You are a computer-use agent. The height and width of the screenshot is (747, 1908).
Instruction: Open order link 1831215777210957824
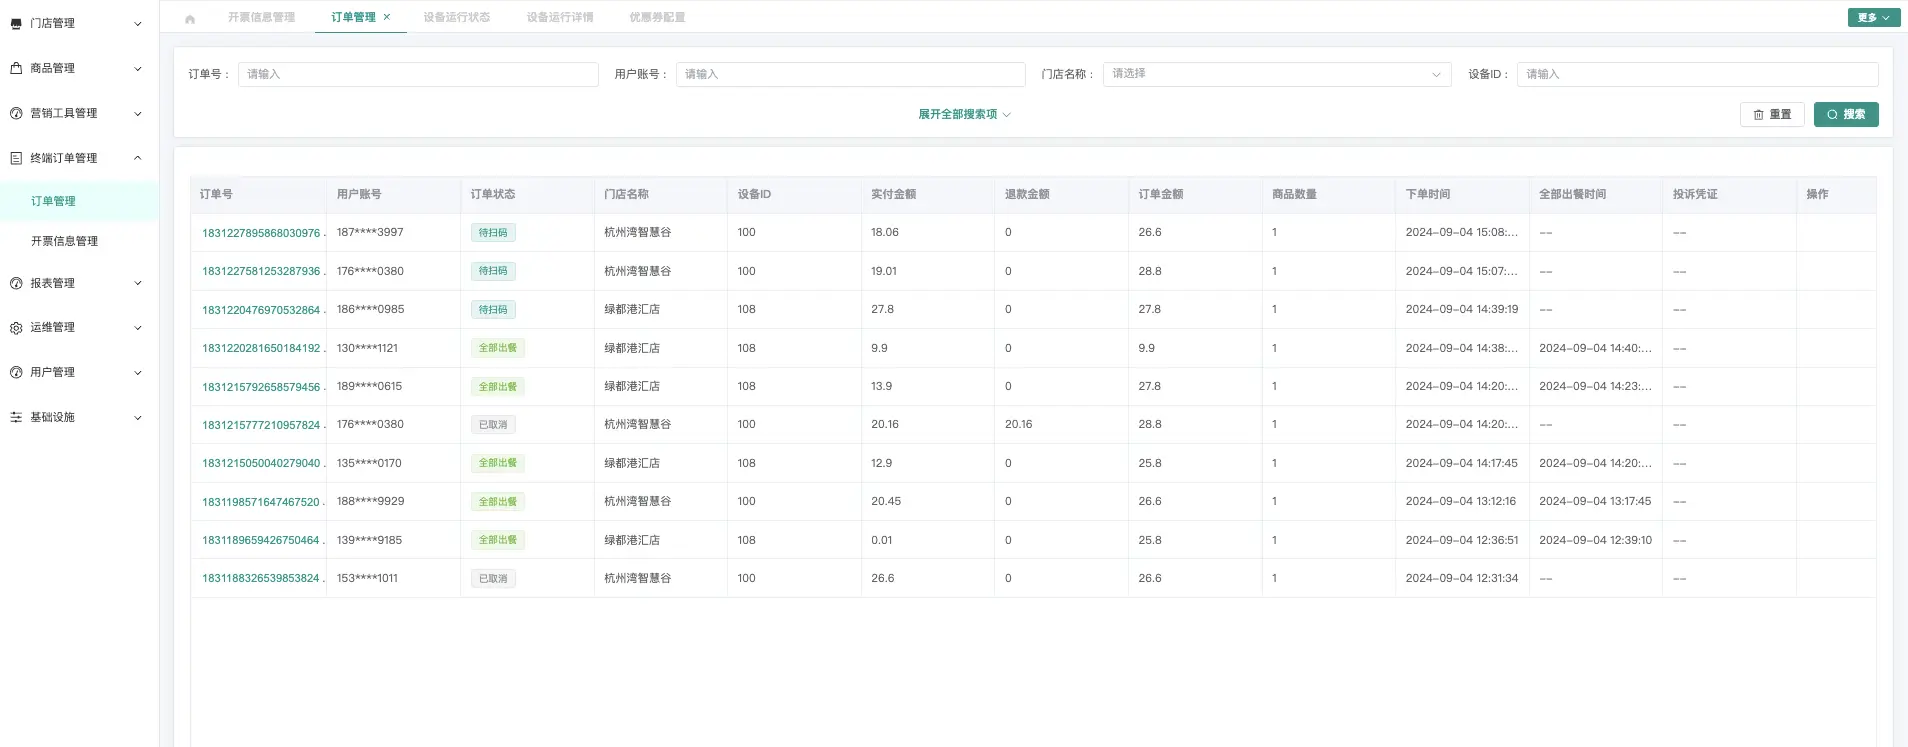coord(262,425)
